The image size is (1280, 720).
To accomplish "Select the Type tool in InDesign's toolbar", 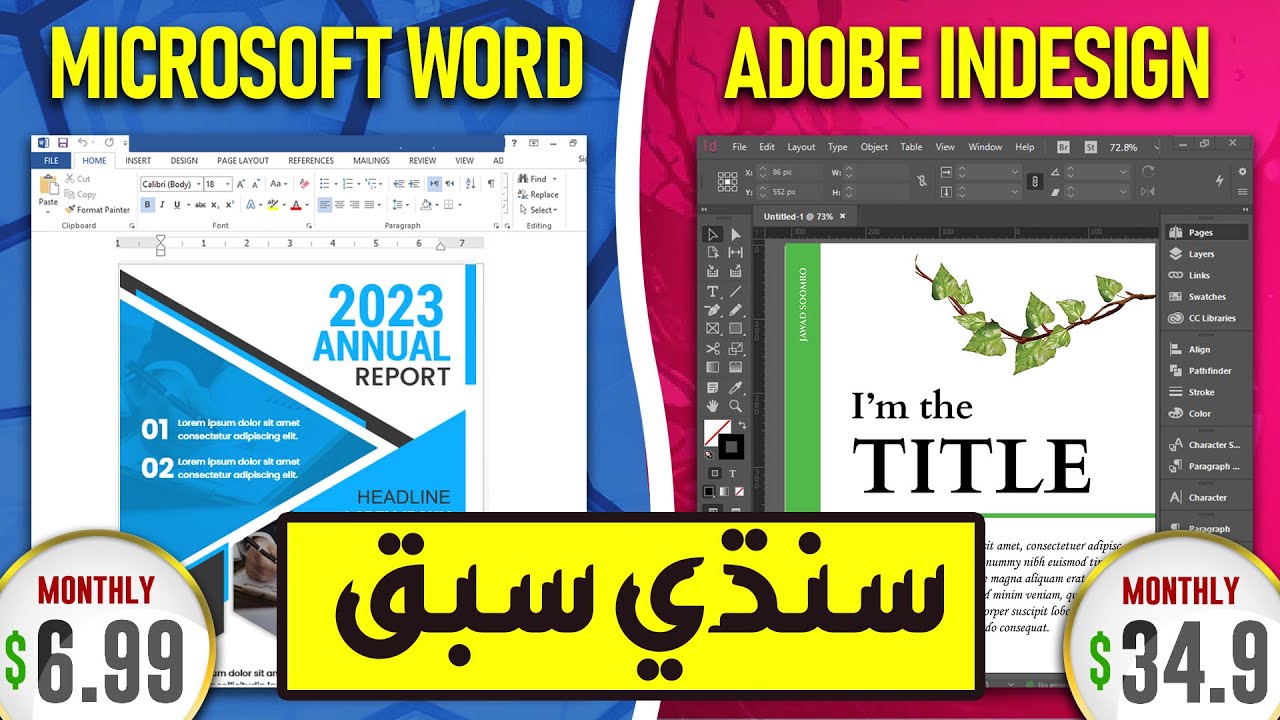I will point(712,292).
